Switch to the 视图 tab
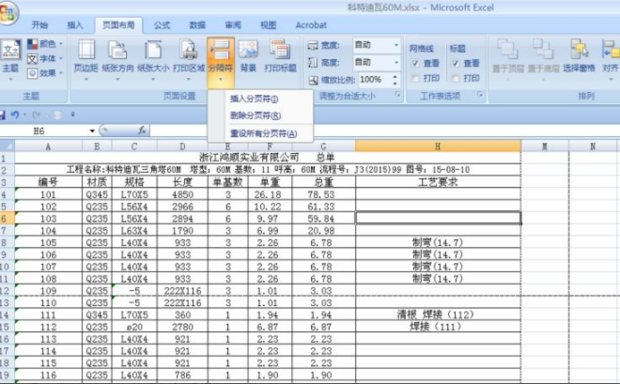The height and width of the screenshot is (384, 620). tap(268, 25)
